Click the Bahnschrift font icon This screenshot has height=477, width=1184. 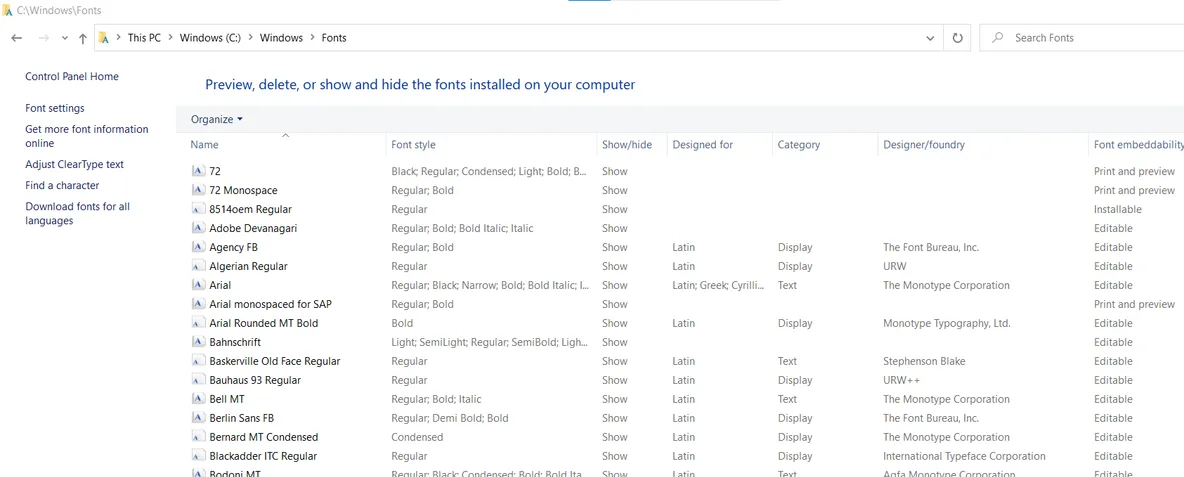tap(199, 342)
